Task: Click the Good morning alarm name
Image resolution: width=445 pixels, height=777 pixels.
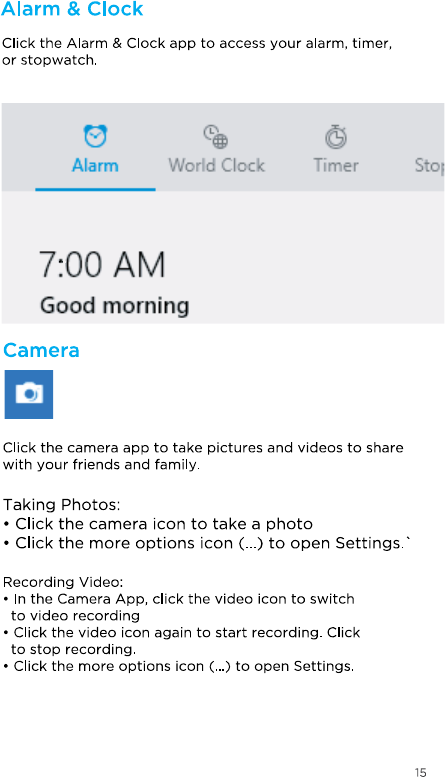Action: click(x=114, y=306)
